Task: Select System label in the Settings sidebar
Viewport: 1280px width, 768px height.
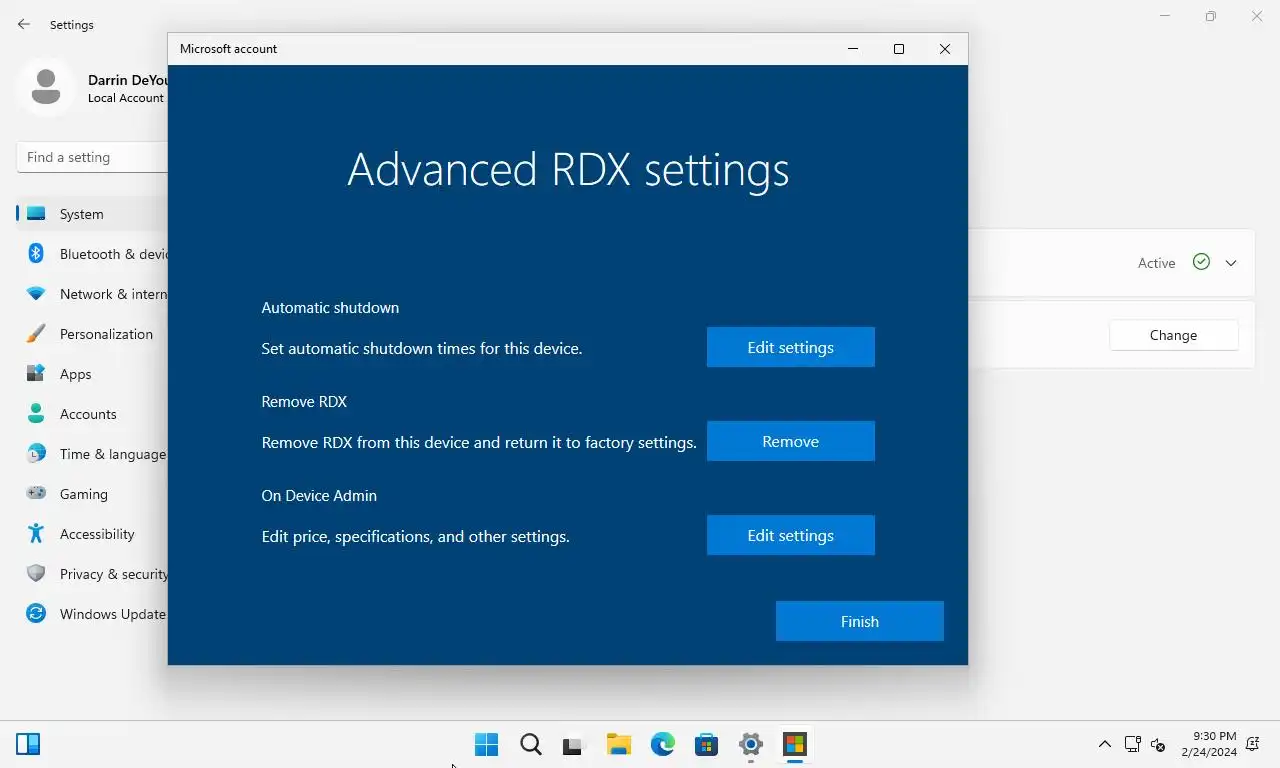Action: tap(81, 214)
